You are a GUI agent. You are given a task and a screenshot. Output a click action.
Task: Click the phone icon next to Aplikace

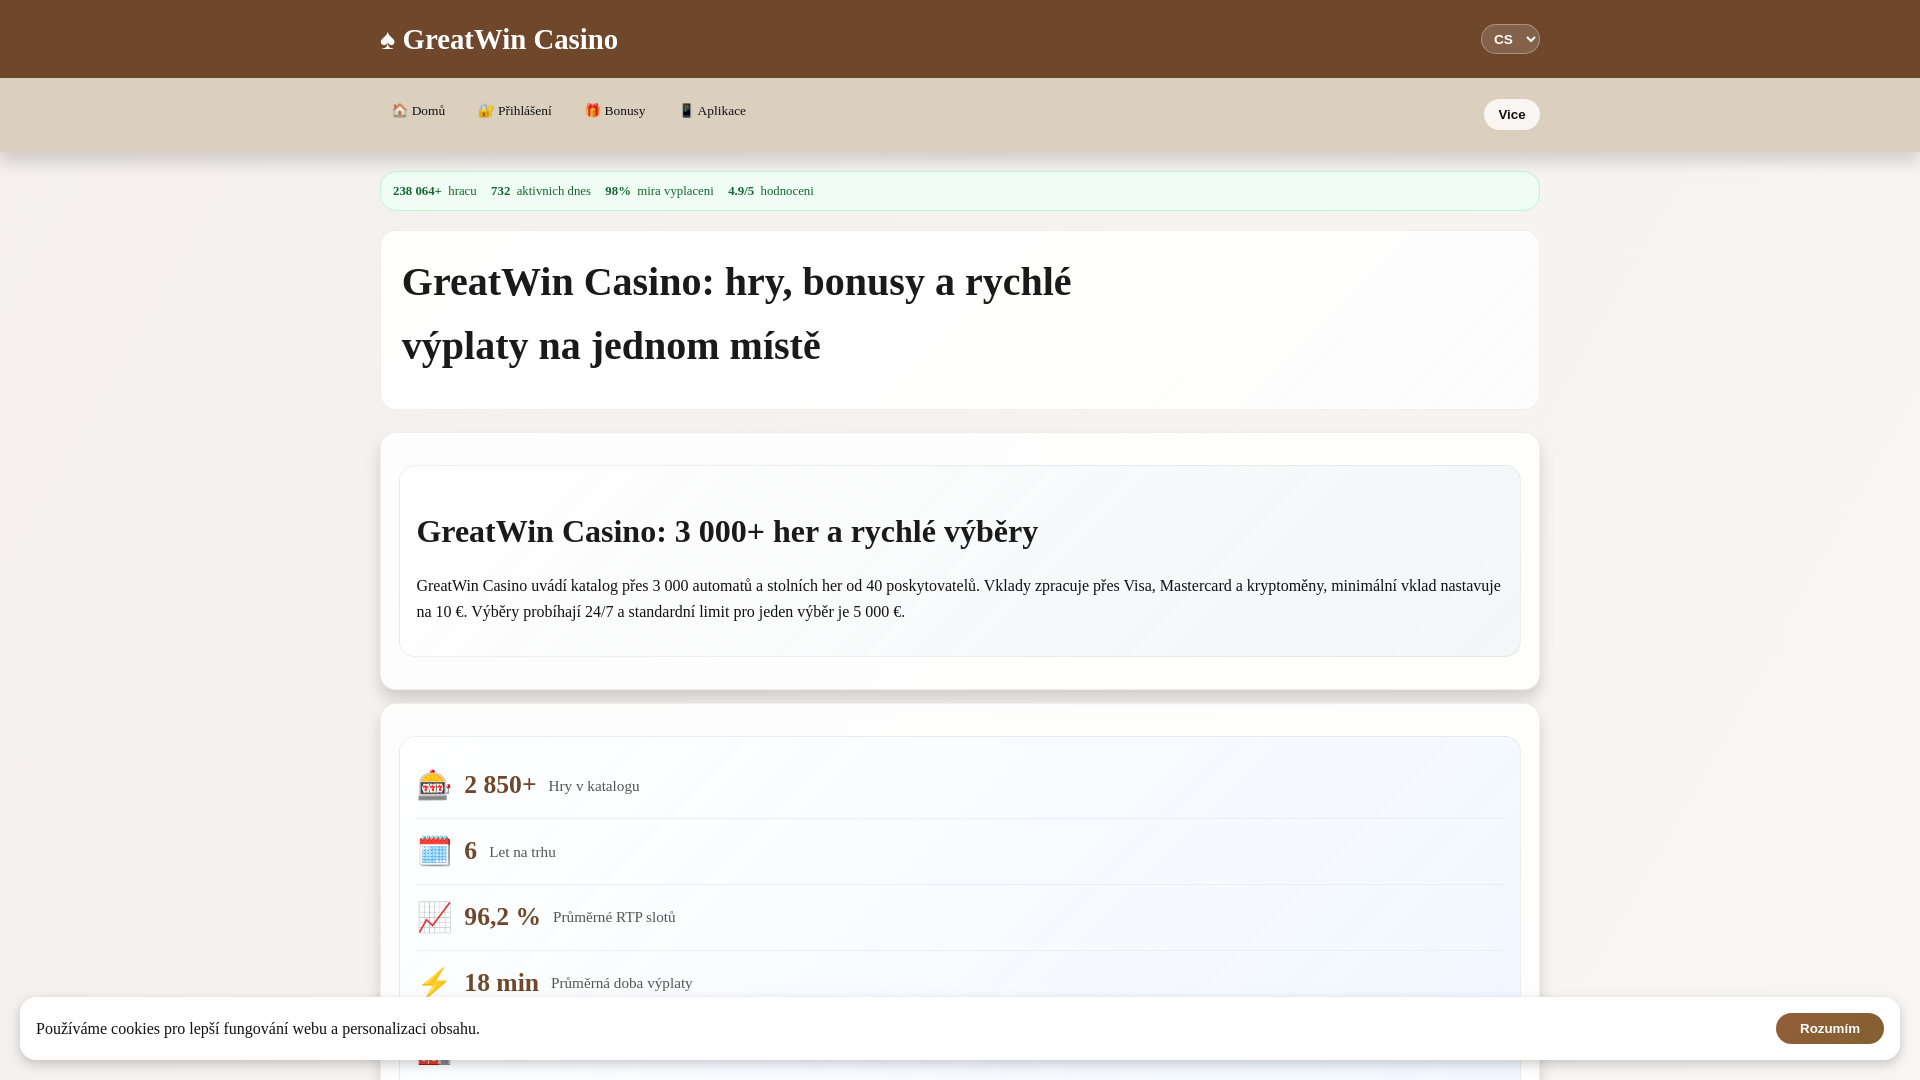click(x=686, y=111)
